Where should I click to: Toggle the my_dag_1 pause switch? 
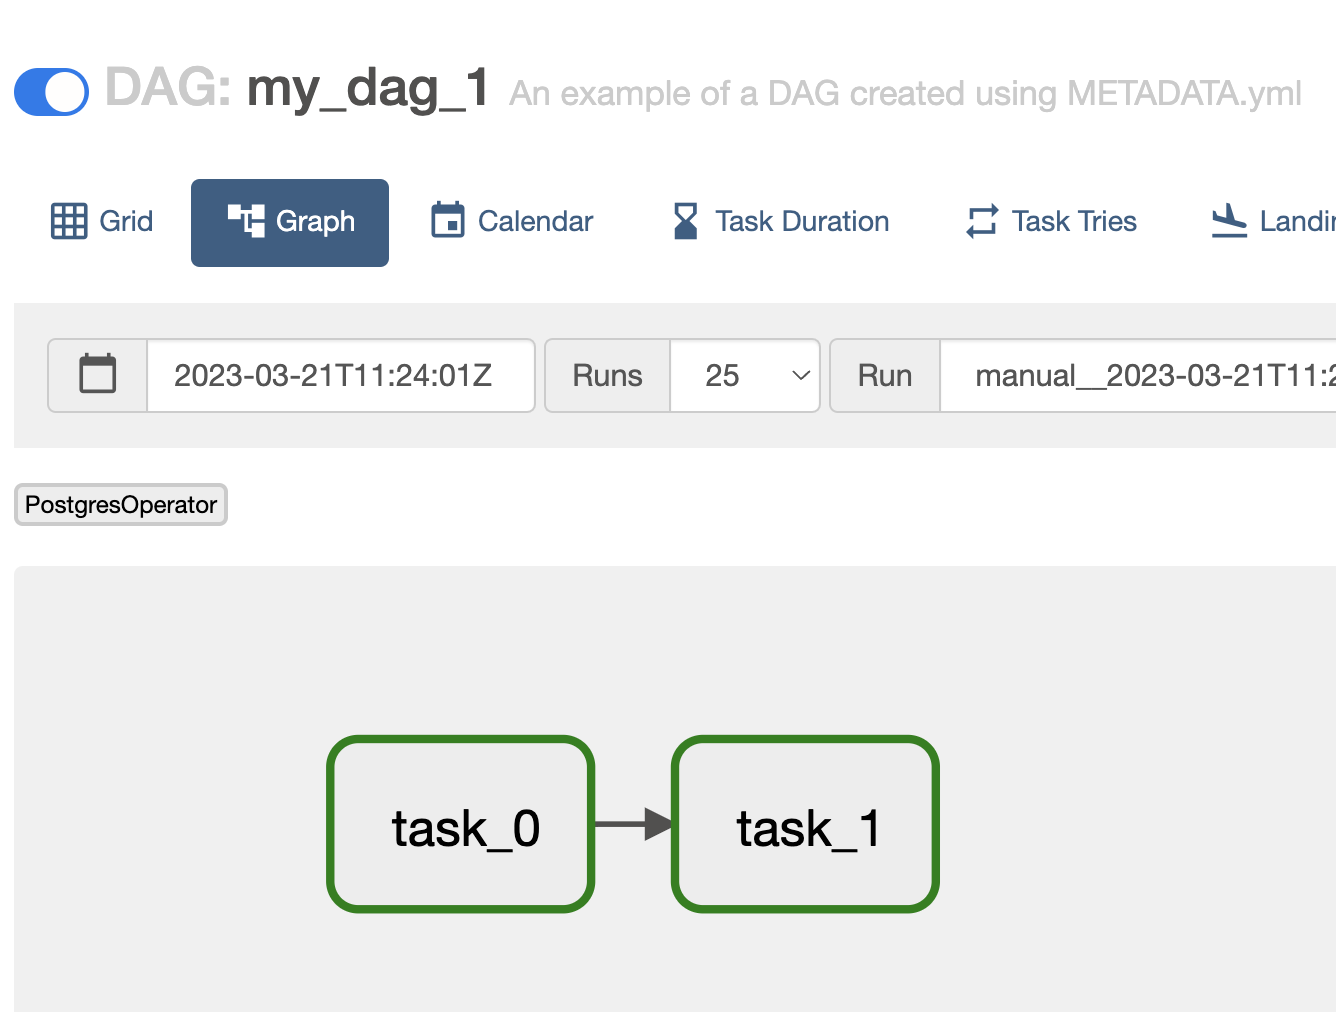point(51,92)
